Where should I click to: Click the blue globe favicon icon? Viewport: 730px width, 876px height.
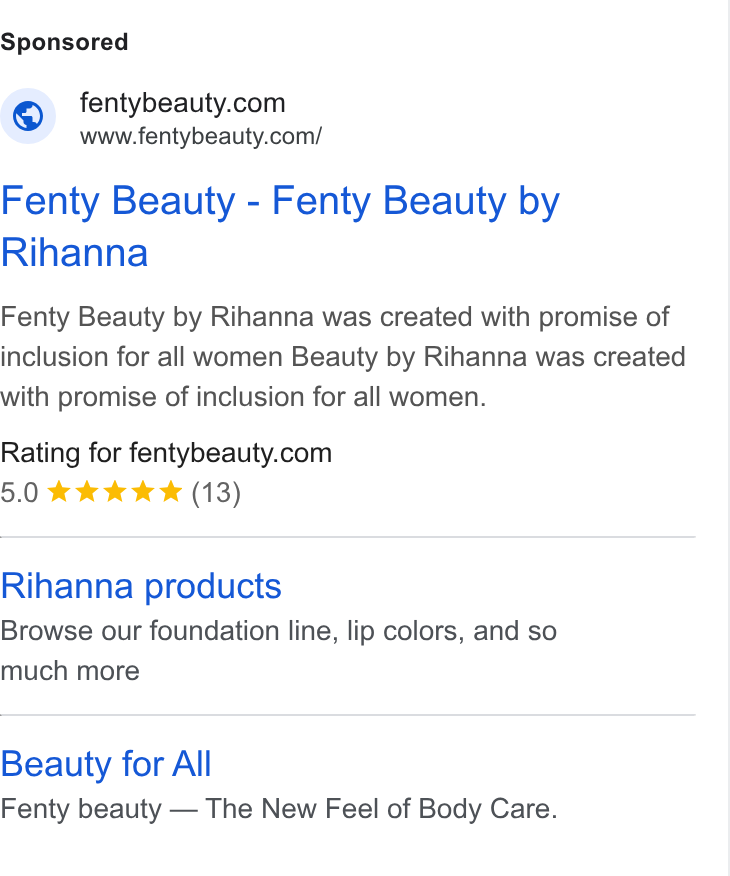[x=28, y=116]
